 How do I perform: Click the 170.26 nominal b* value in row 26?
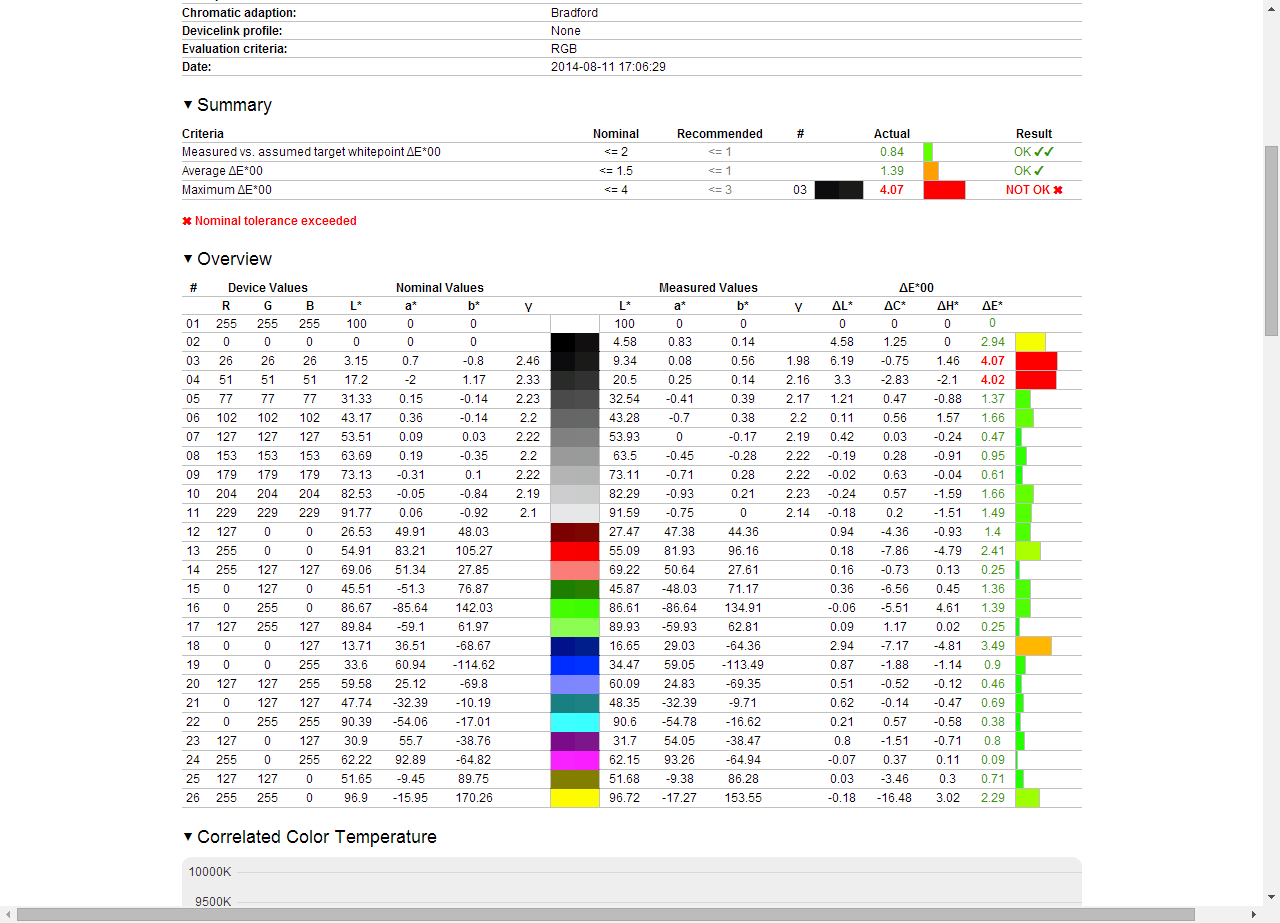[473, 798]
